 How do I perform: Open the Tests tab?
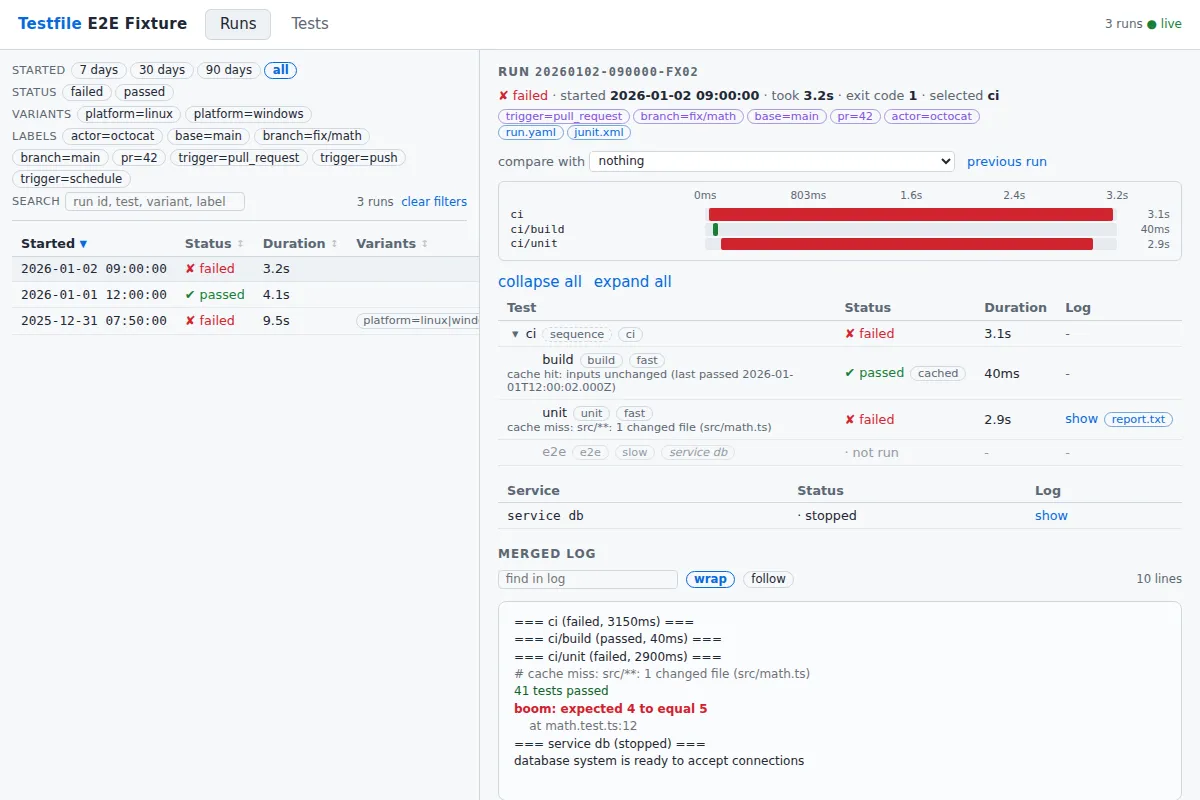click(x=310, y=24)
